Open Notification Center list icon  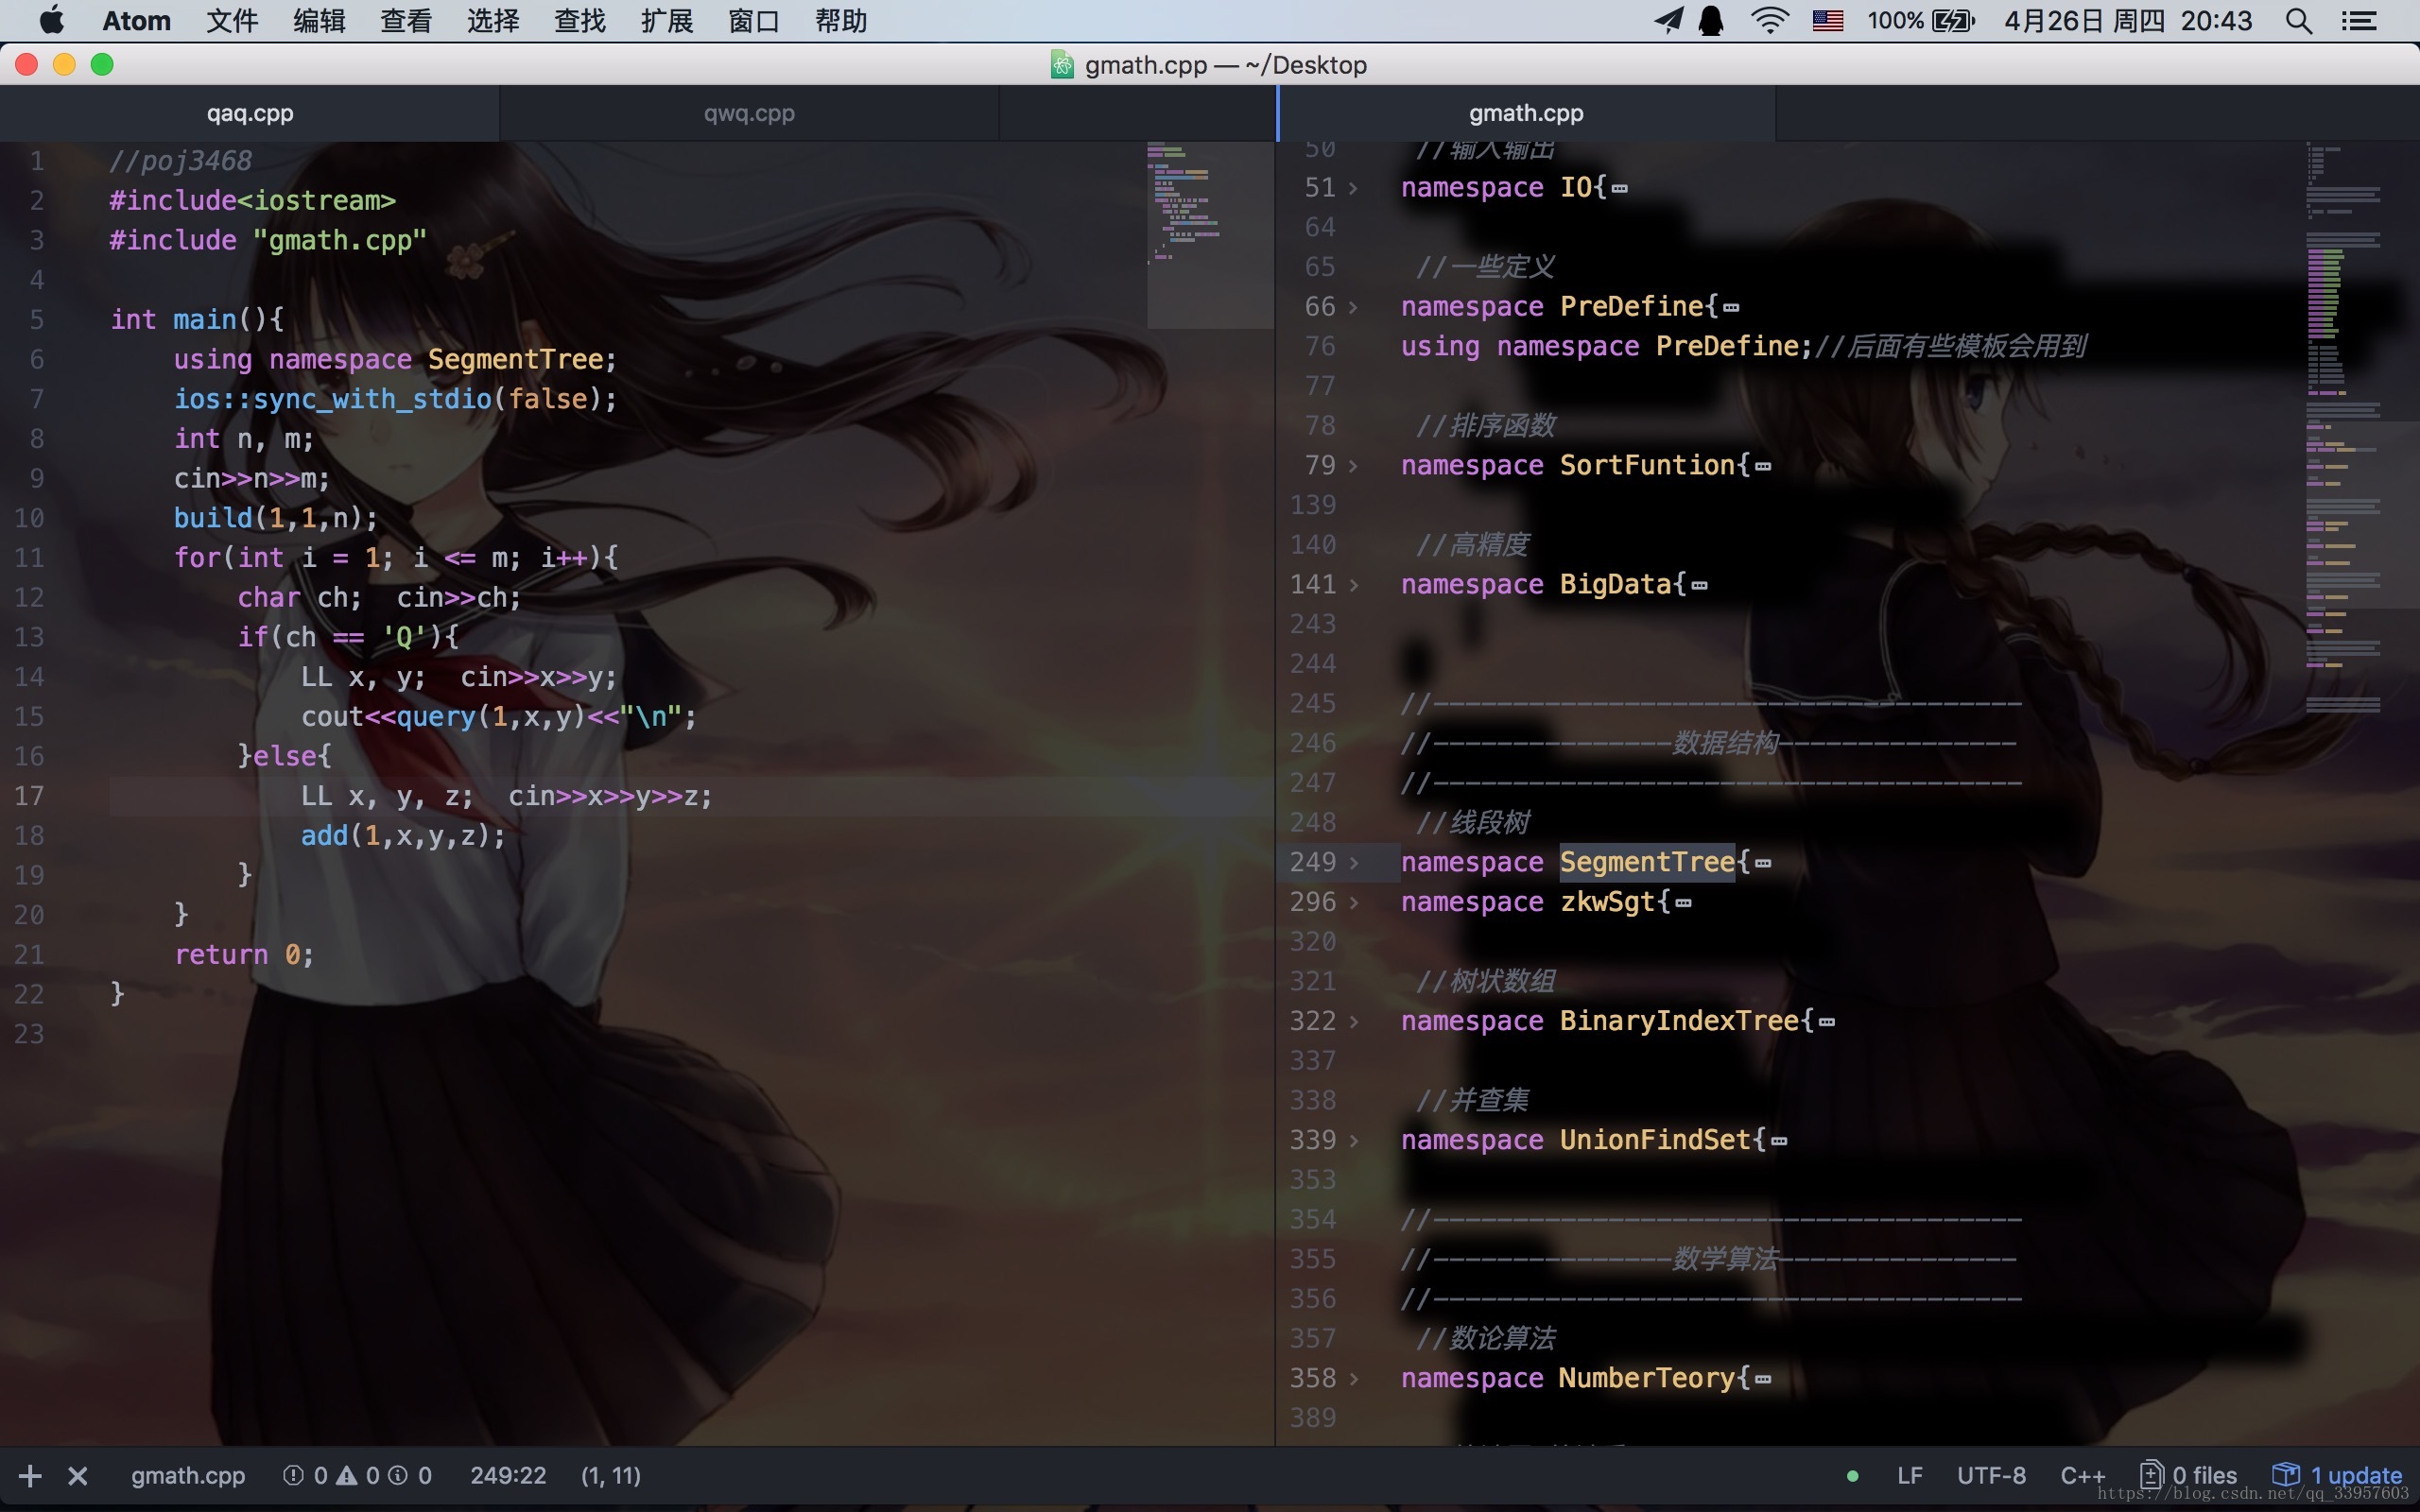2360,21
